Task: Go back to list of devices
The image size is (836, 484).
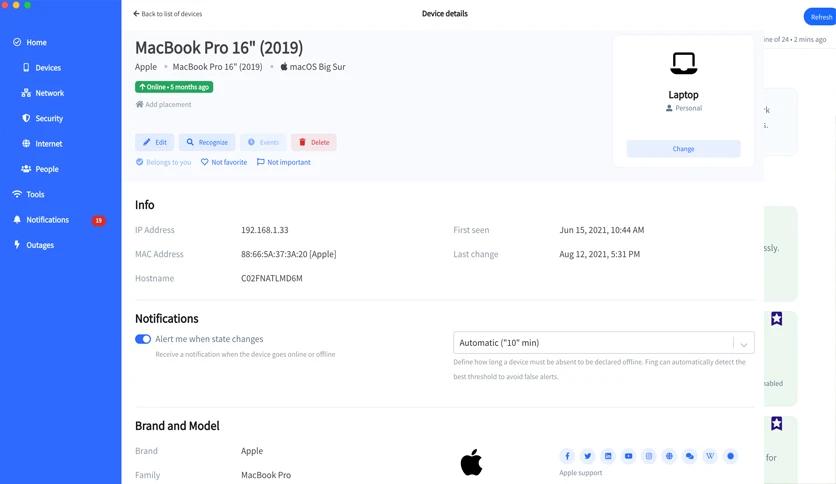Action: pyautogui.click(x=167, y=14)
